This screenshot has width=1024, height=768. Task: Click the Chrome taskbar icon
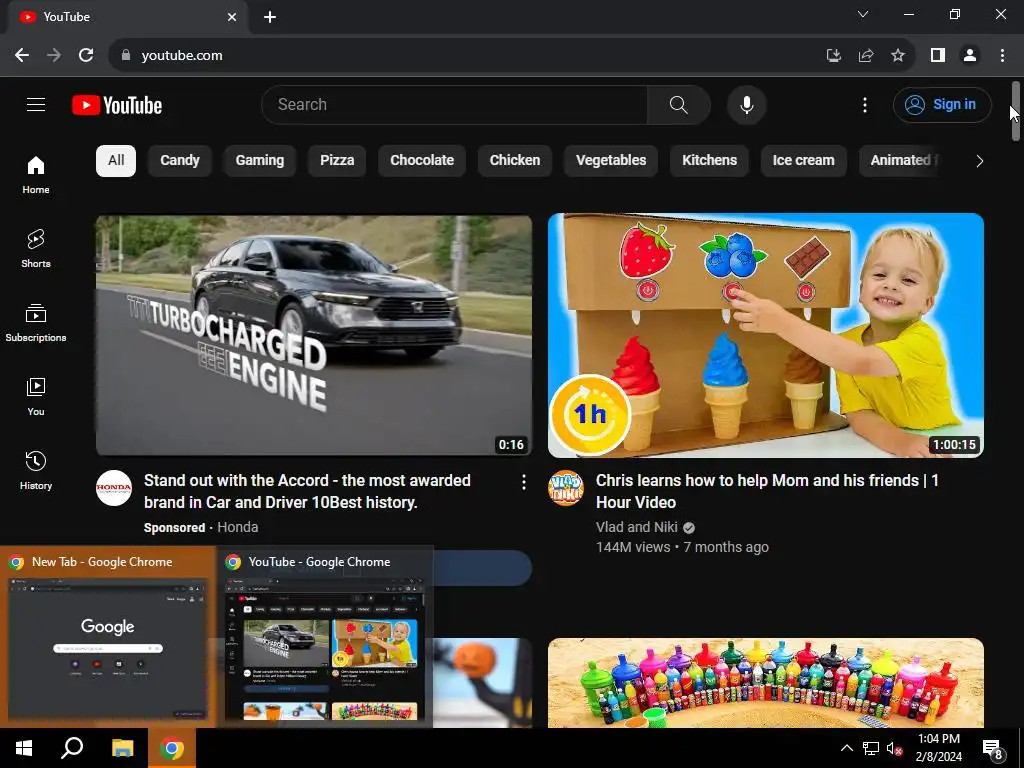[172, 748]
